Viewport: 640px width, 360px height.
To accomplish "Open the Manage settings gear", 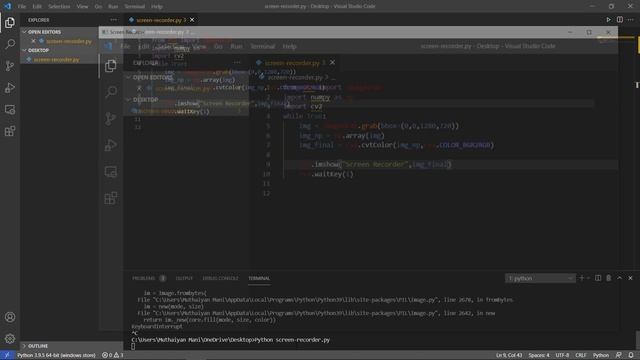I will tap(10, 338).
